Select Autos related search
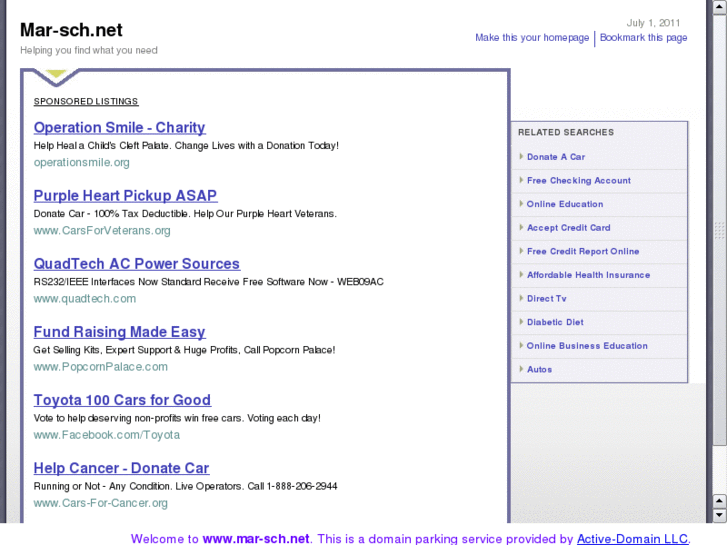This screenshot has height=545, width=727. pyautogui.click(x=539, y=370)
